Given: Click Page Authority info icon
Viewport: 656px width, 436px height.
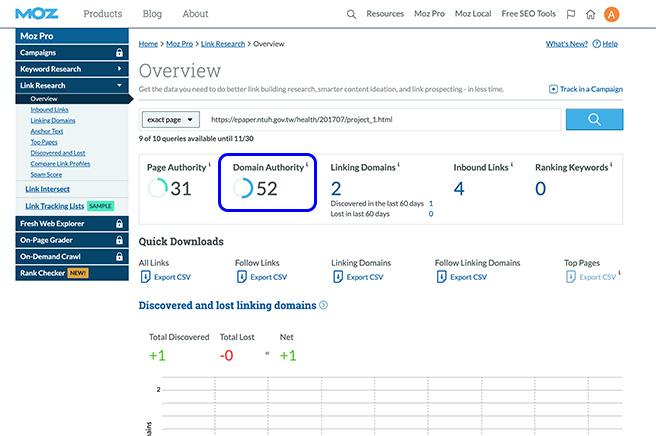Looking at the screenshot, I should tap(210, 164).
